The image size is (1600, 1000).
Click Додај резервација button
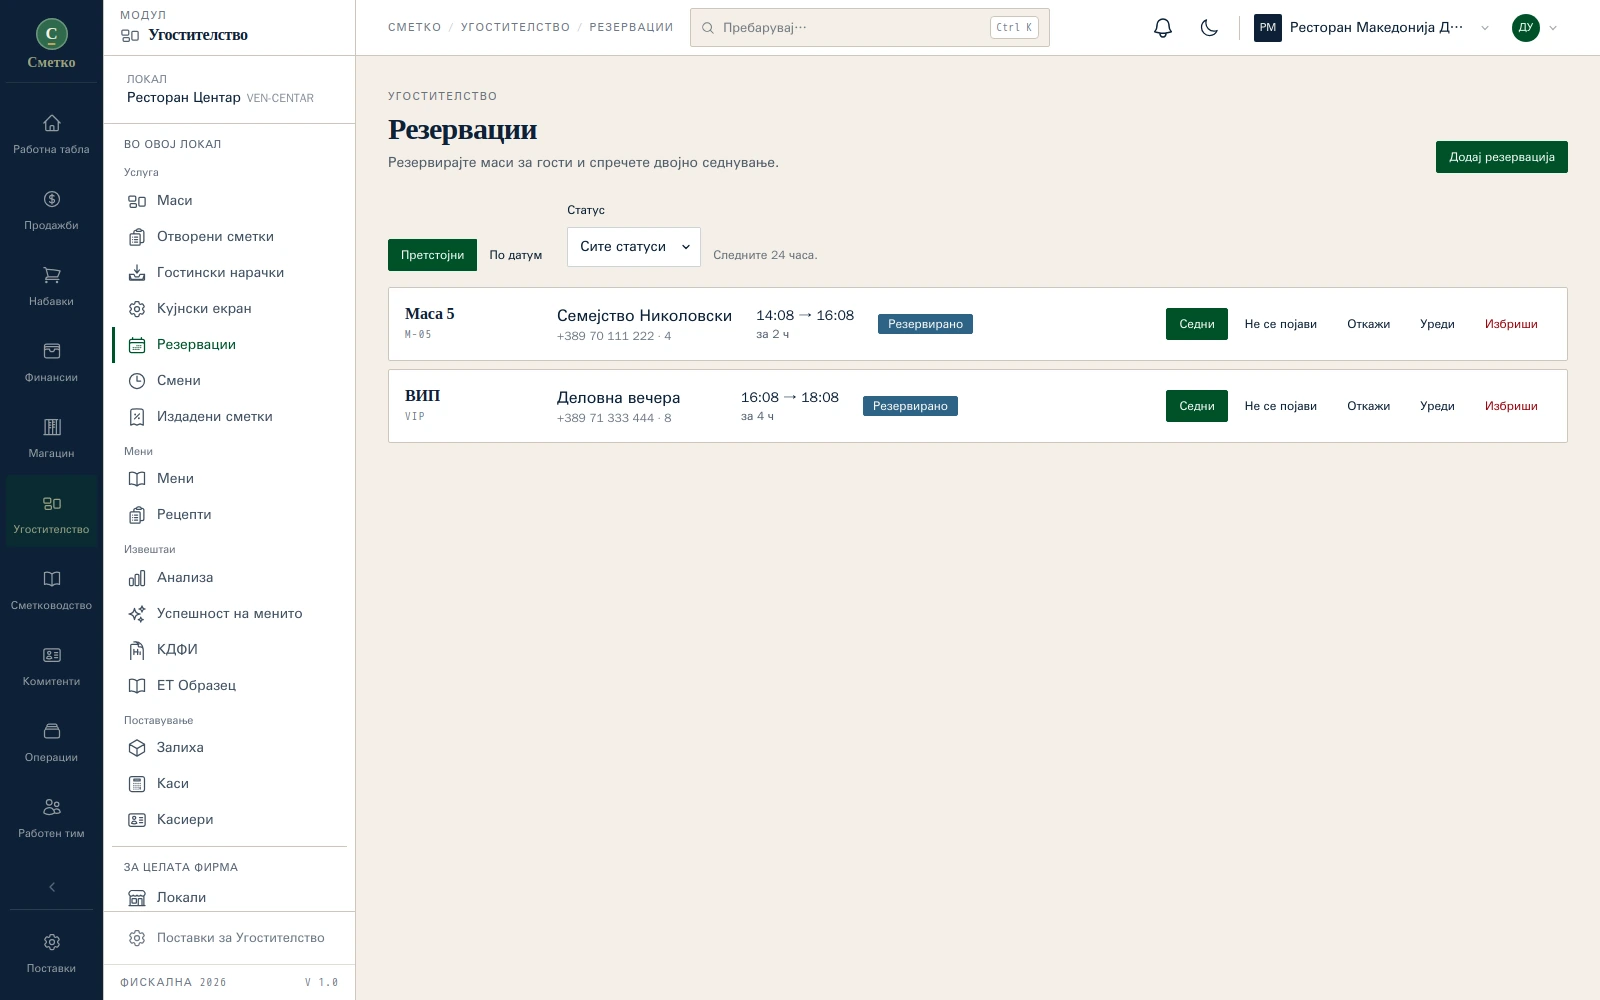[1502, 157]
